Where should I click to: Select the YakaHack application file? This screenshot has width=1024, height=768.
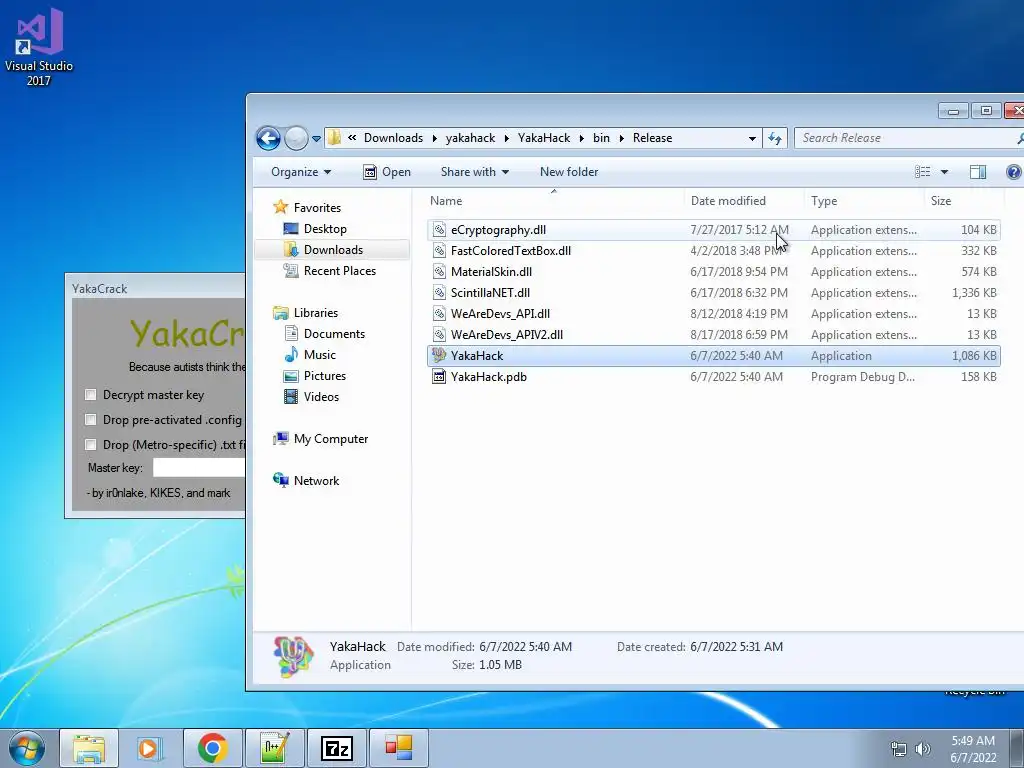point(713,356)
